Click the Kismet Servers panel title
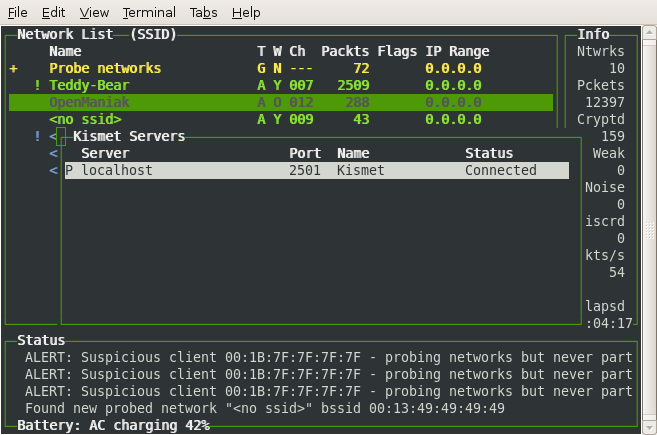This screenshot has width=657, height=435. tap(129, 136)
